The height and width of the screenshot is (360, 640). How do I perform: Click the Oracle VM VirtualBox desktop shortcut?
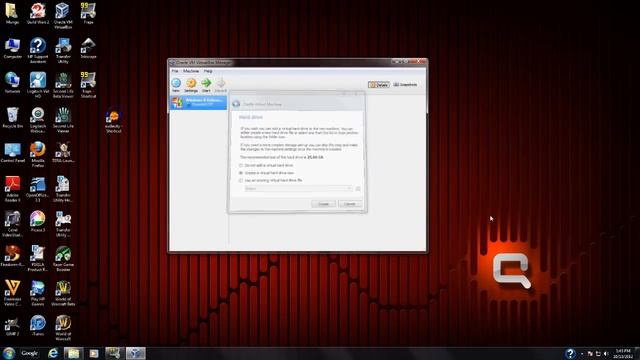(63, 16)
